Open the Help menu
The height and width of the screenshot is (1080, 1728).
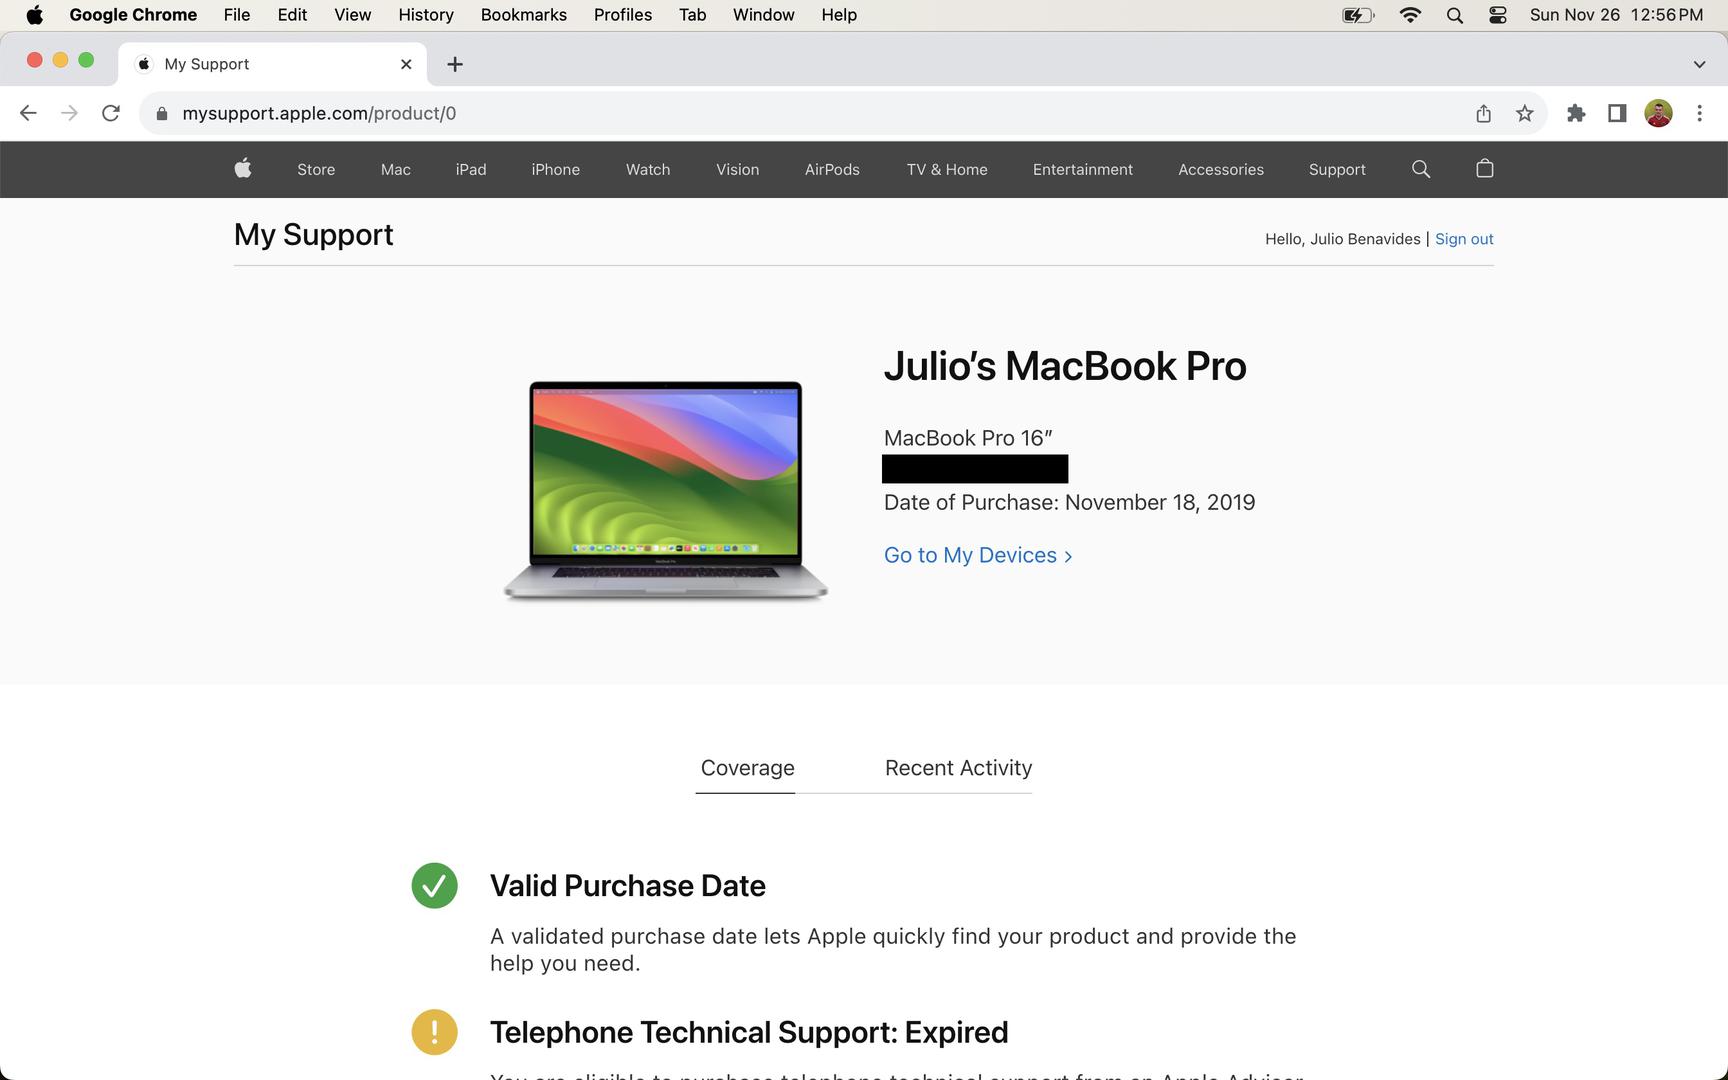(x=839, y=15)
